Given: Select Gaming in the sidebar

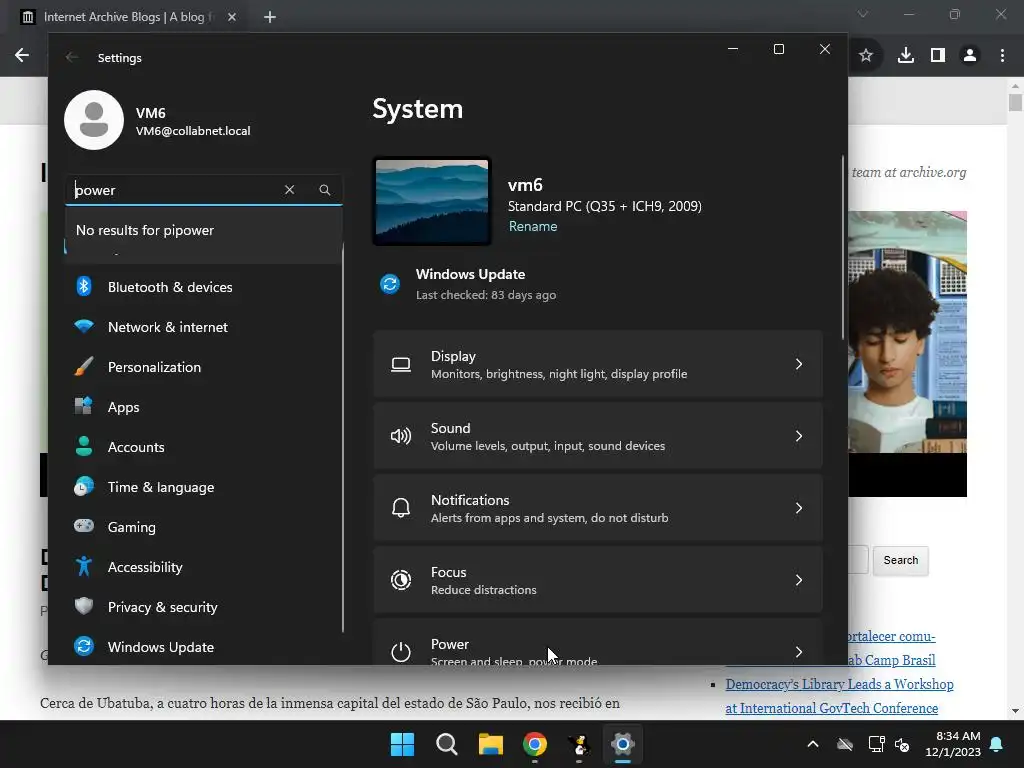Looking at the screenshot, I should [202, 527].
